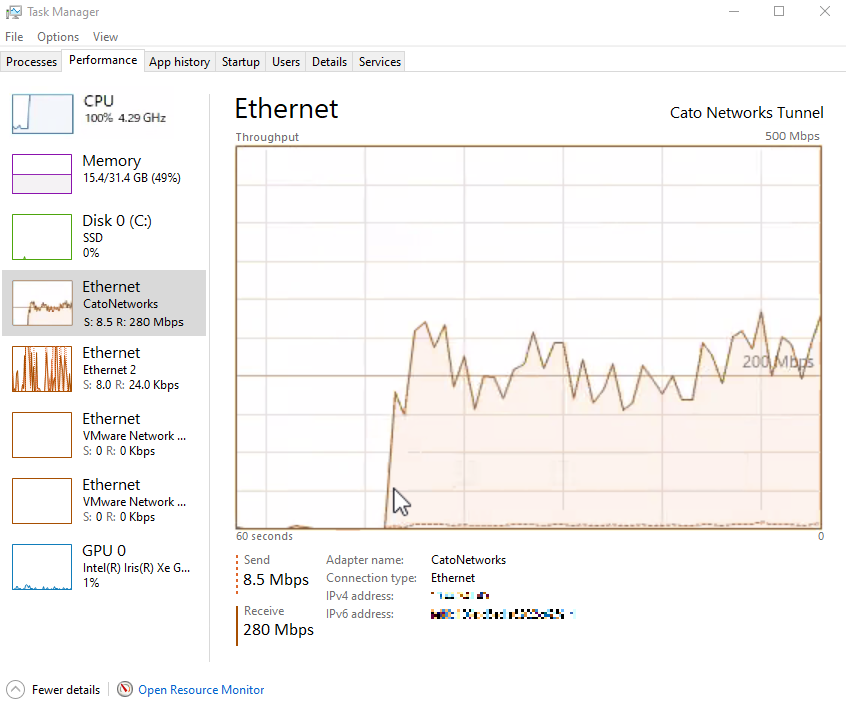Select the CatoNetworks Ethernet graph thumbnail
Viewport: 846px width, 712px height.
42,302
